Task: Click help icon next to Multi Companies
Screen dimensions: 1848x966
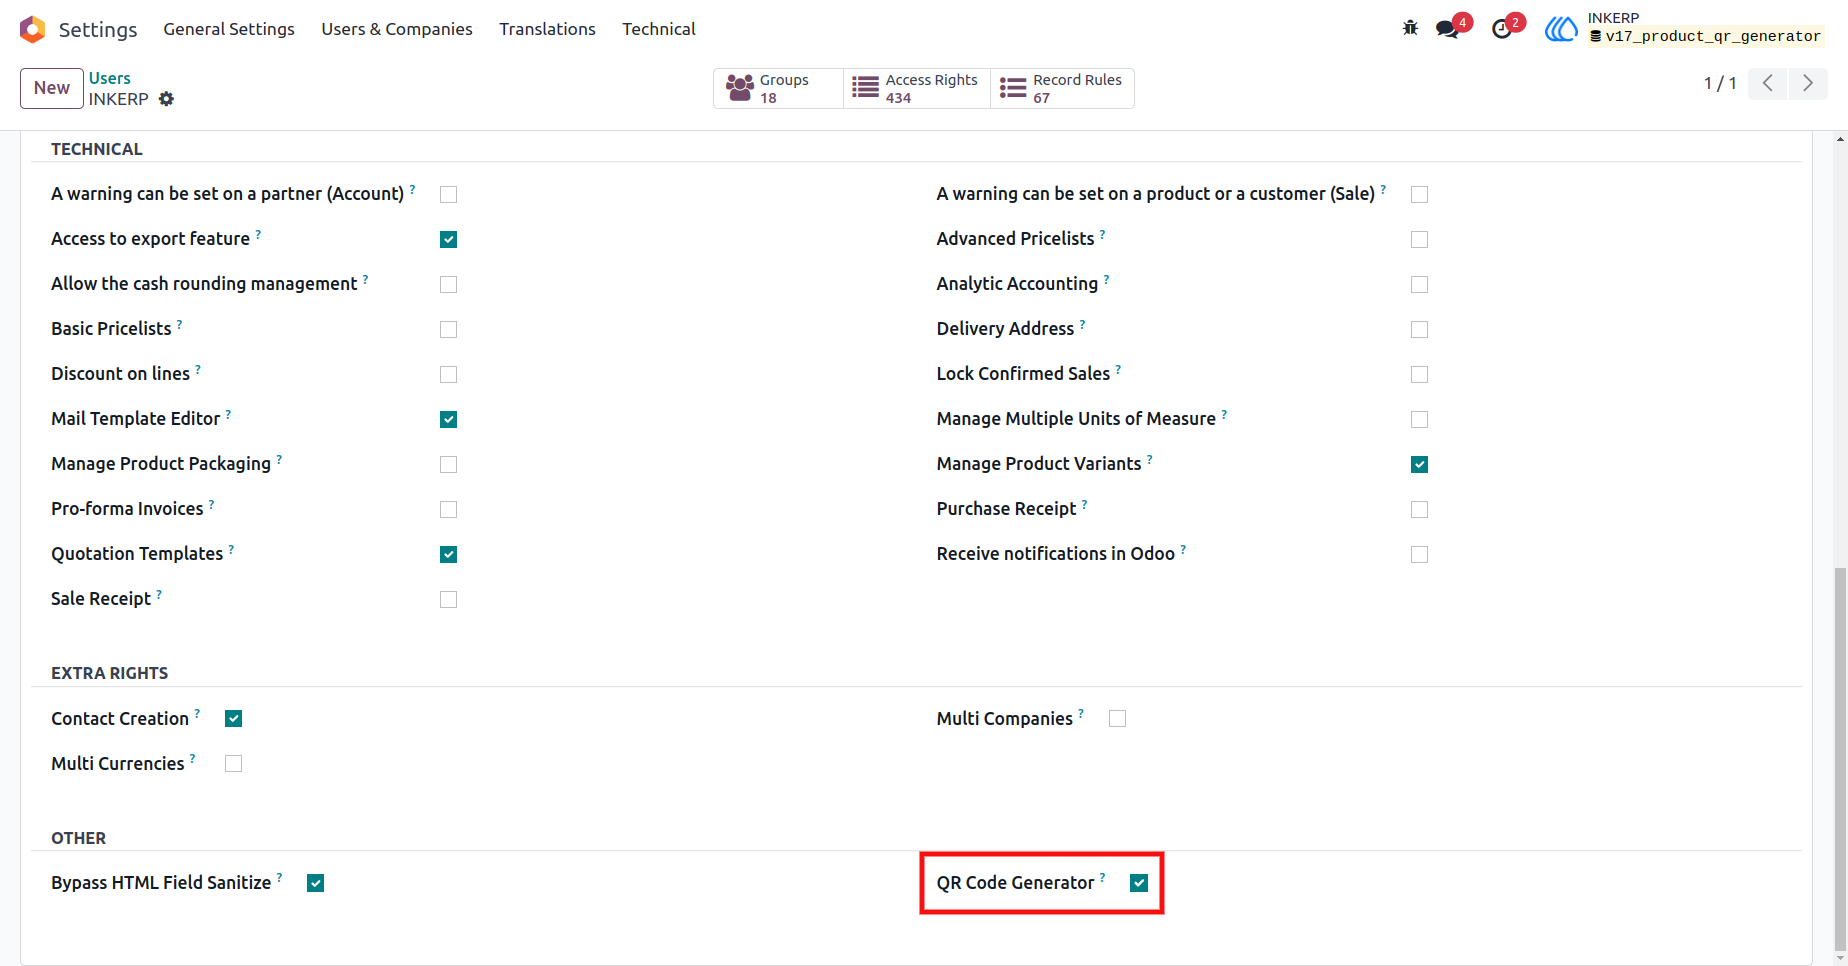Action: tap(1081, 713)
